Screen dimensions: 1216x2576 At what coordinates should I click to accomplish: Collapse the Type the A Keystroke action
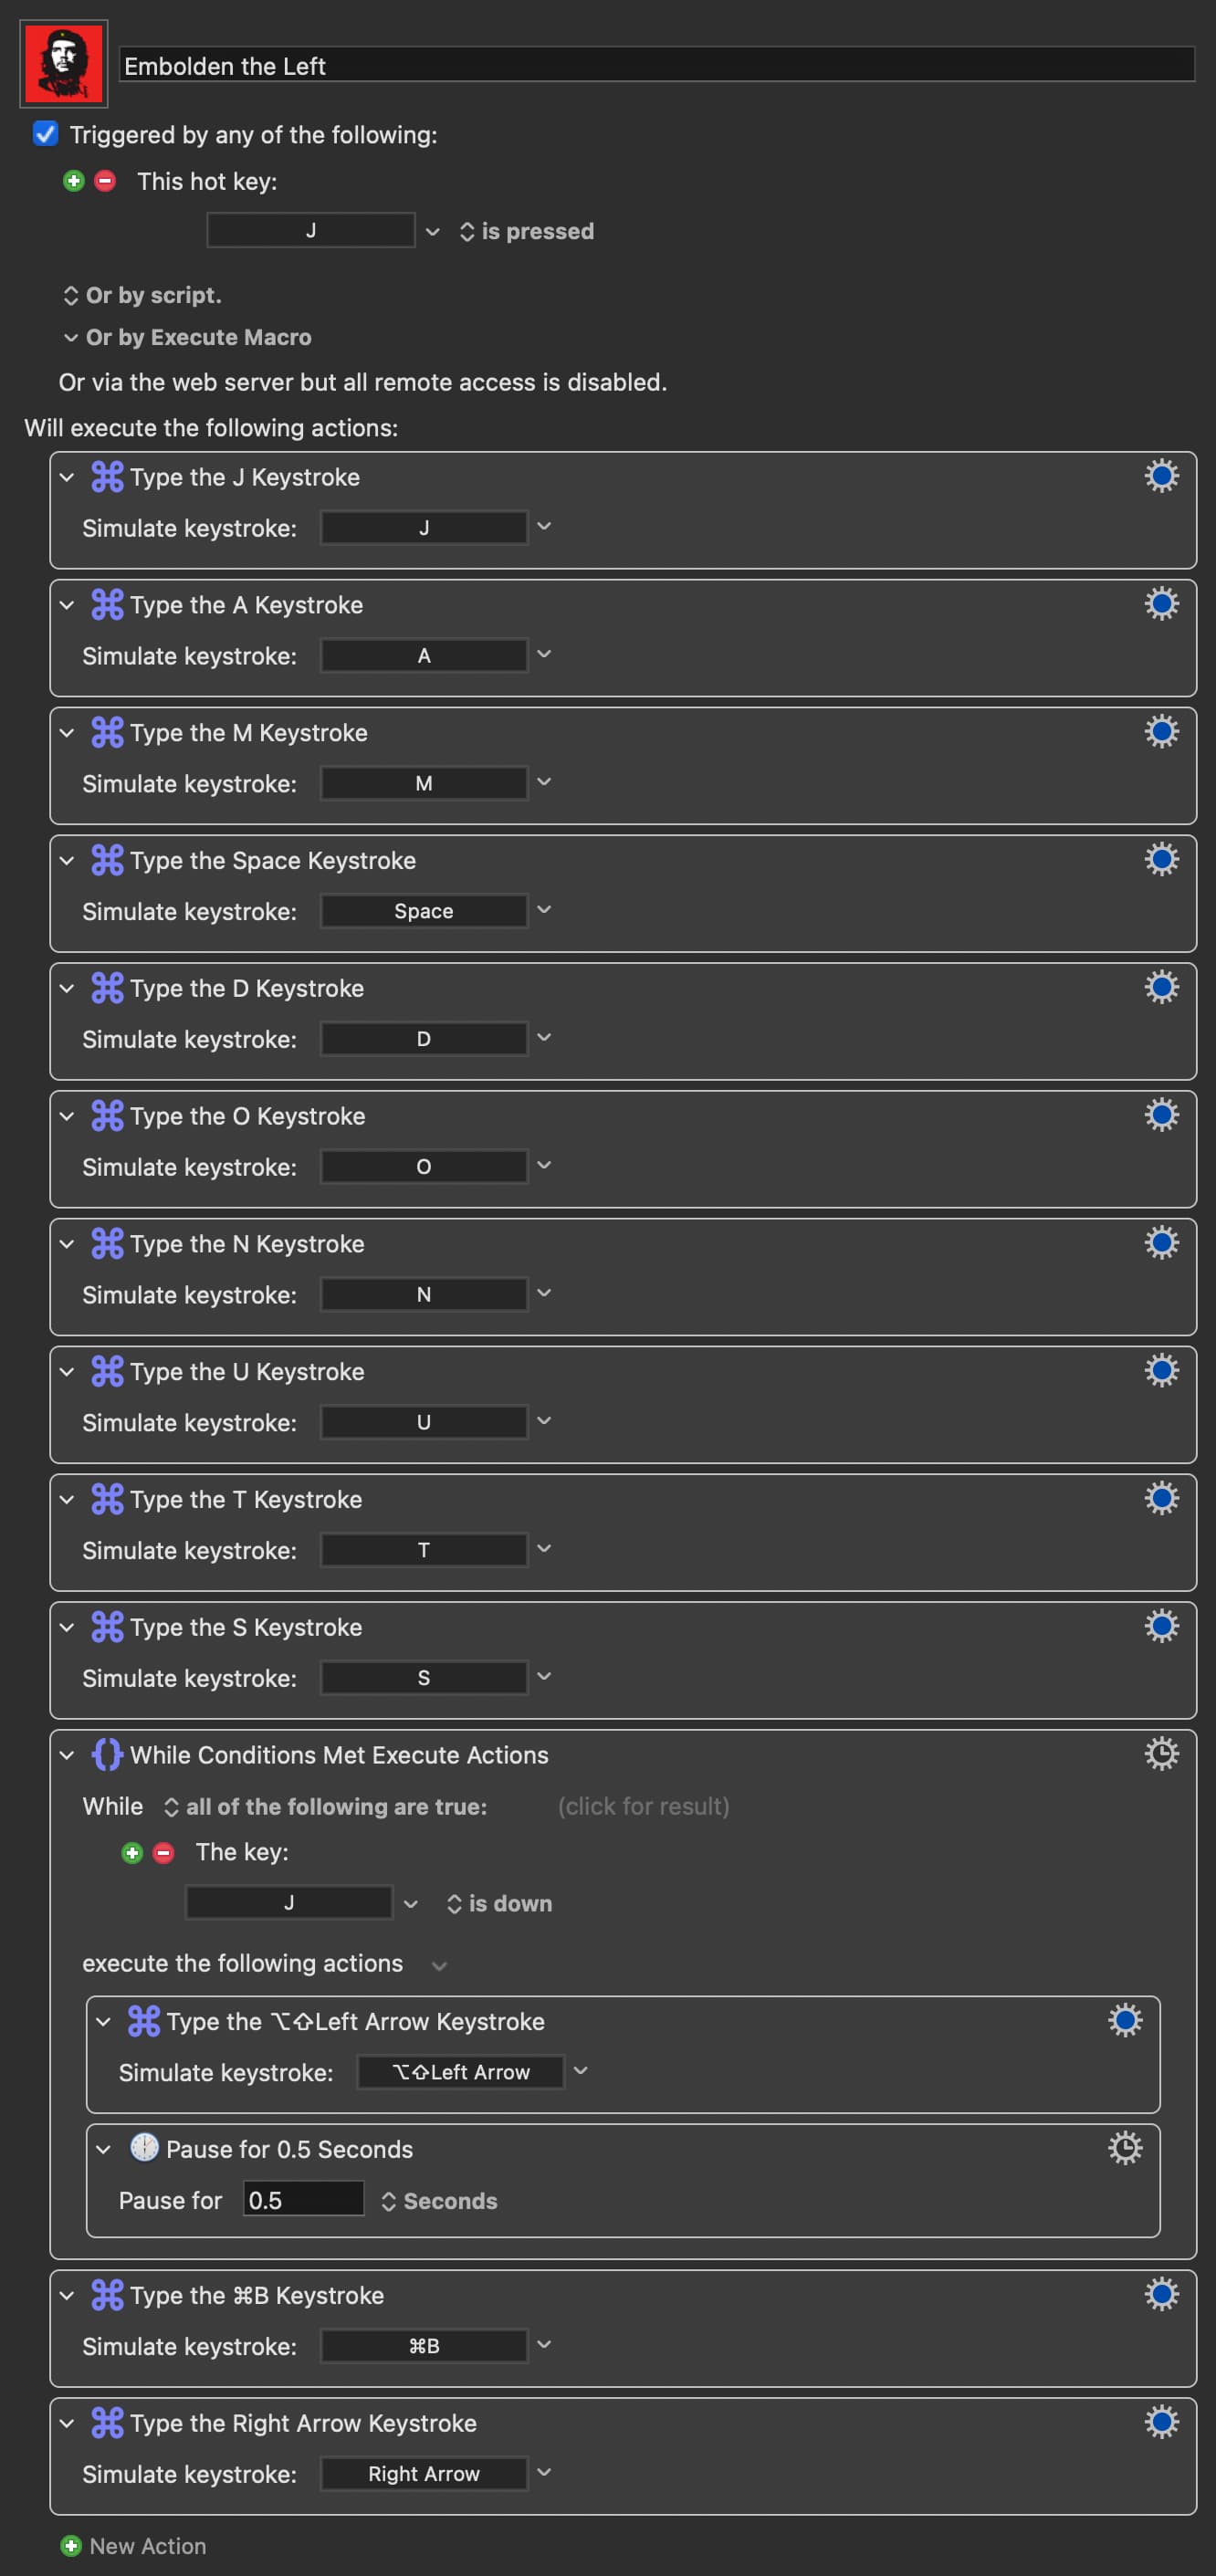[67, 605]
